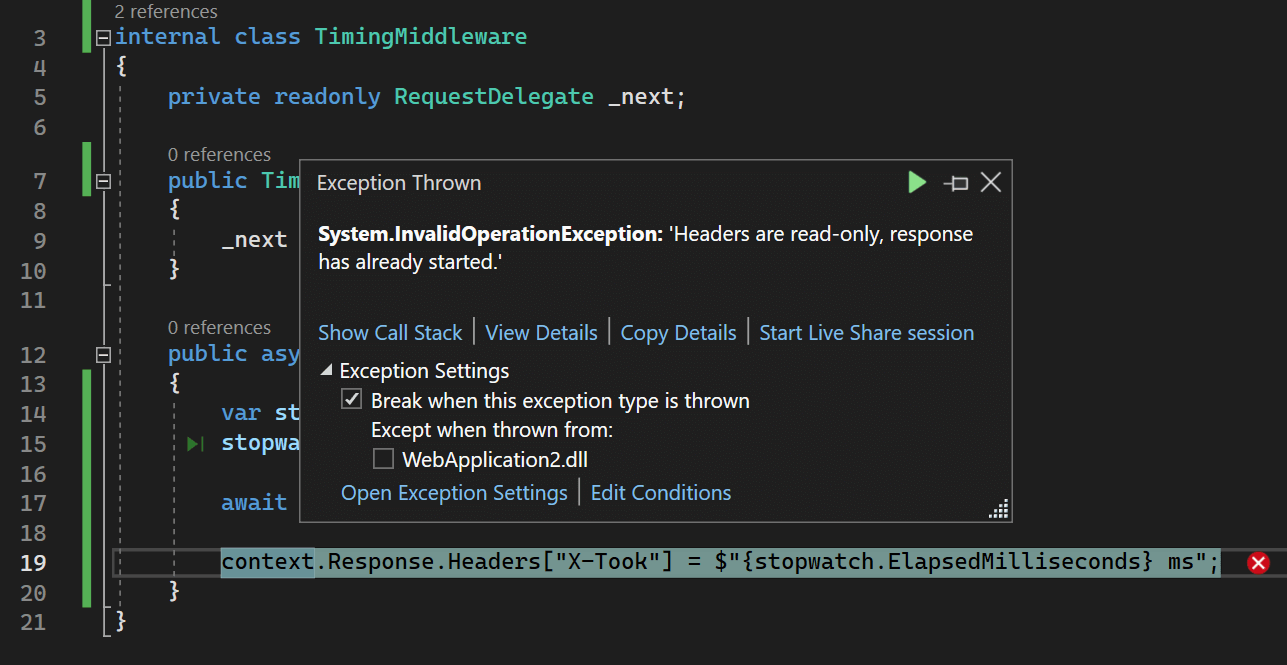This screenshot has height=665, width=1287.
Task: Click View Details in the exception popup
Action: [x=541, y=332]
